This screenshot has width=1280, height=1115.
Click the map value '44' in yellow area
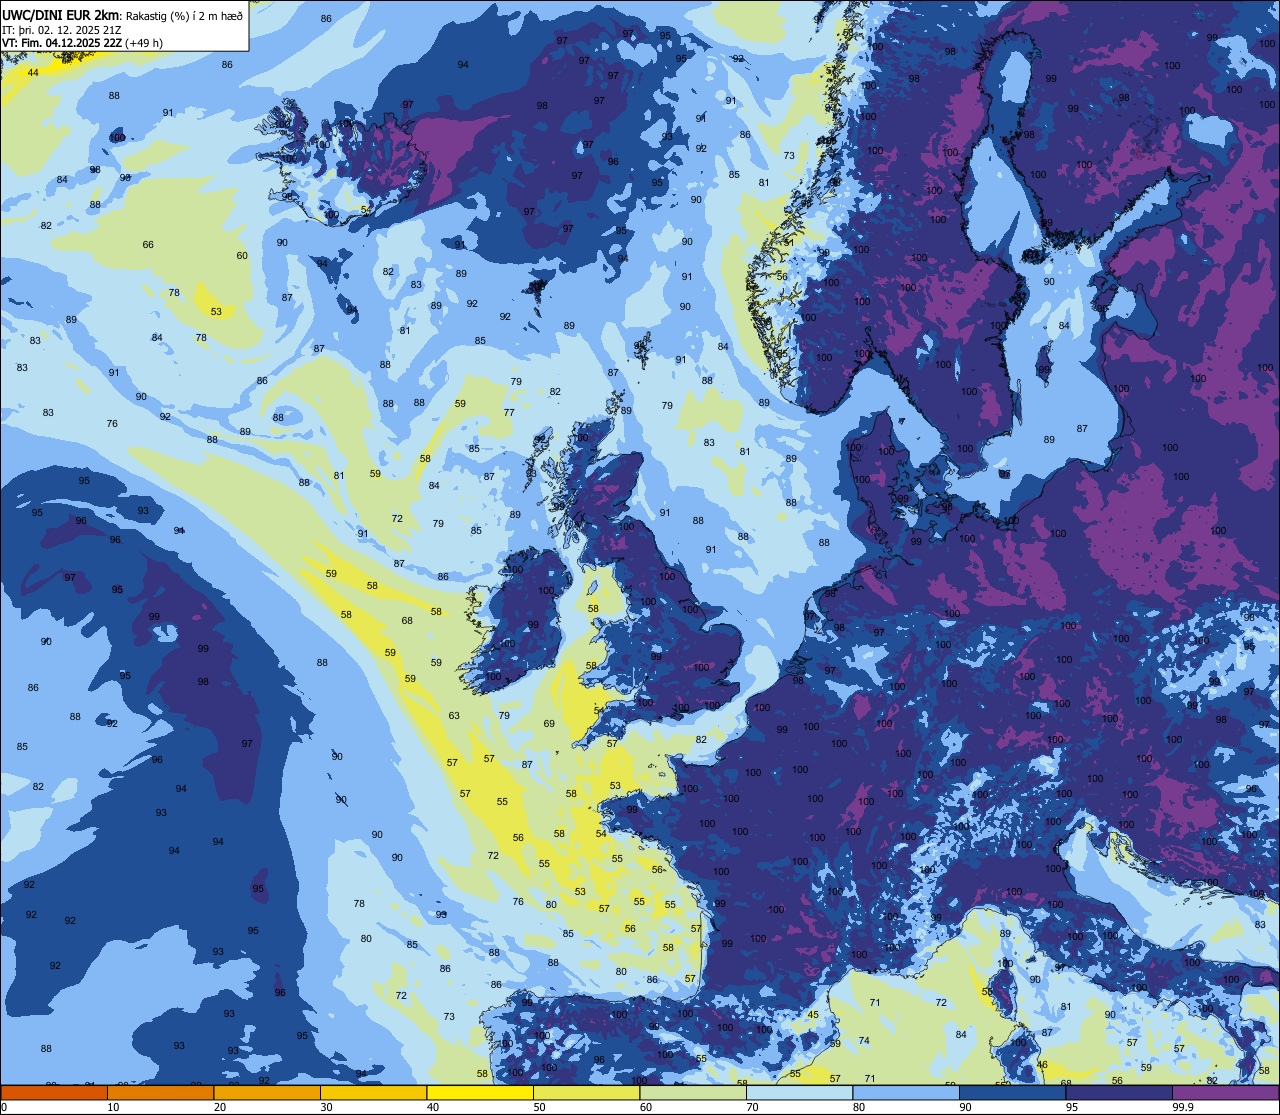point(33,73)
